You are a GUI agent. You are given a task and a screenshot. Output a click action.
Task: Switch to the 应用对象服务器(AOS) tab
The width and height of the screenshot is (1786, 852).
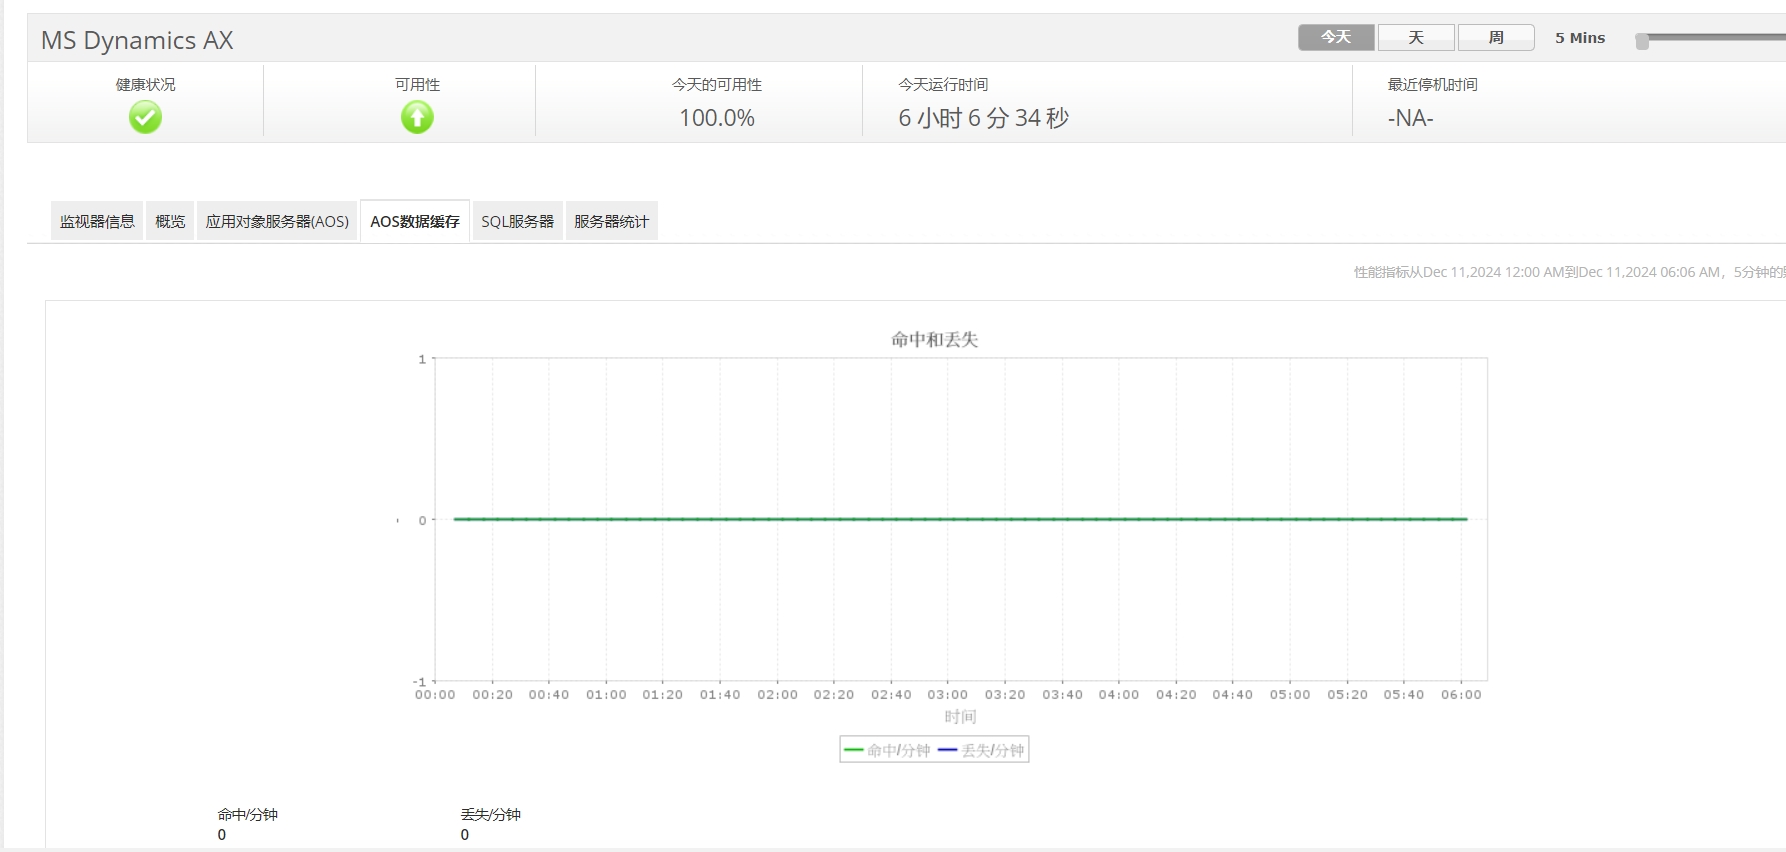point(277,221)
